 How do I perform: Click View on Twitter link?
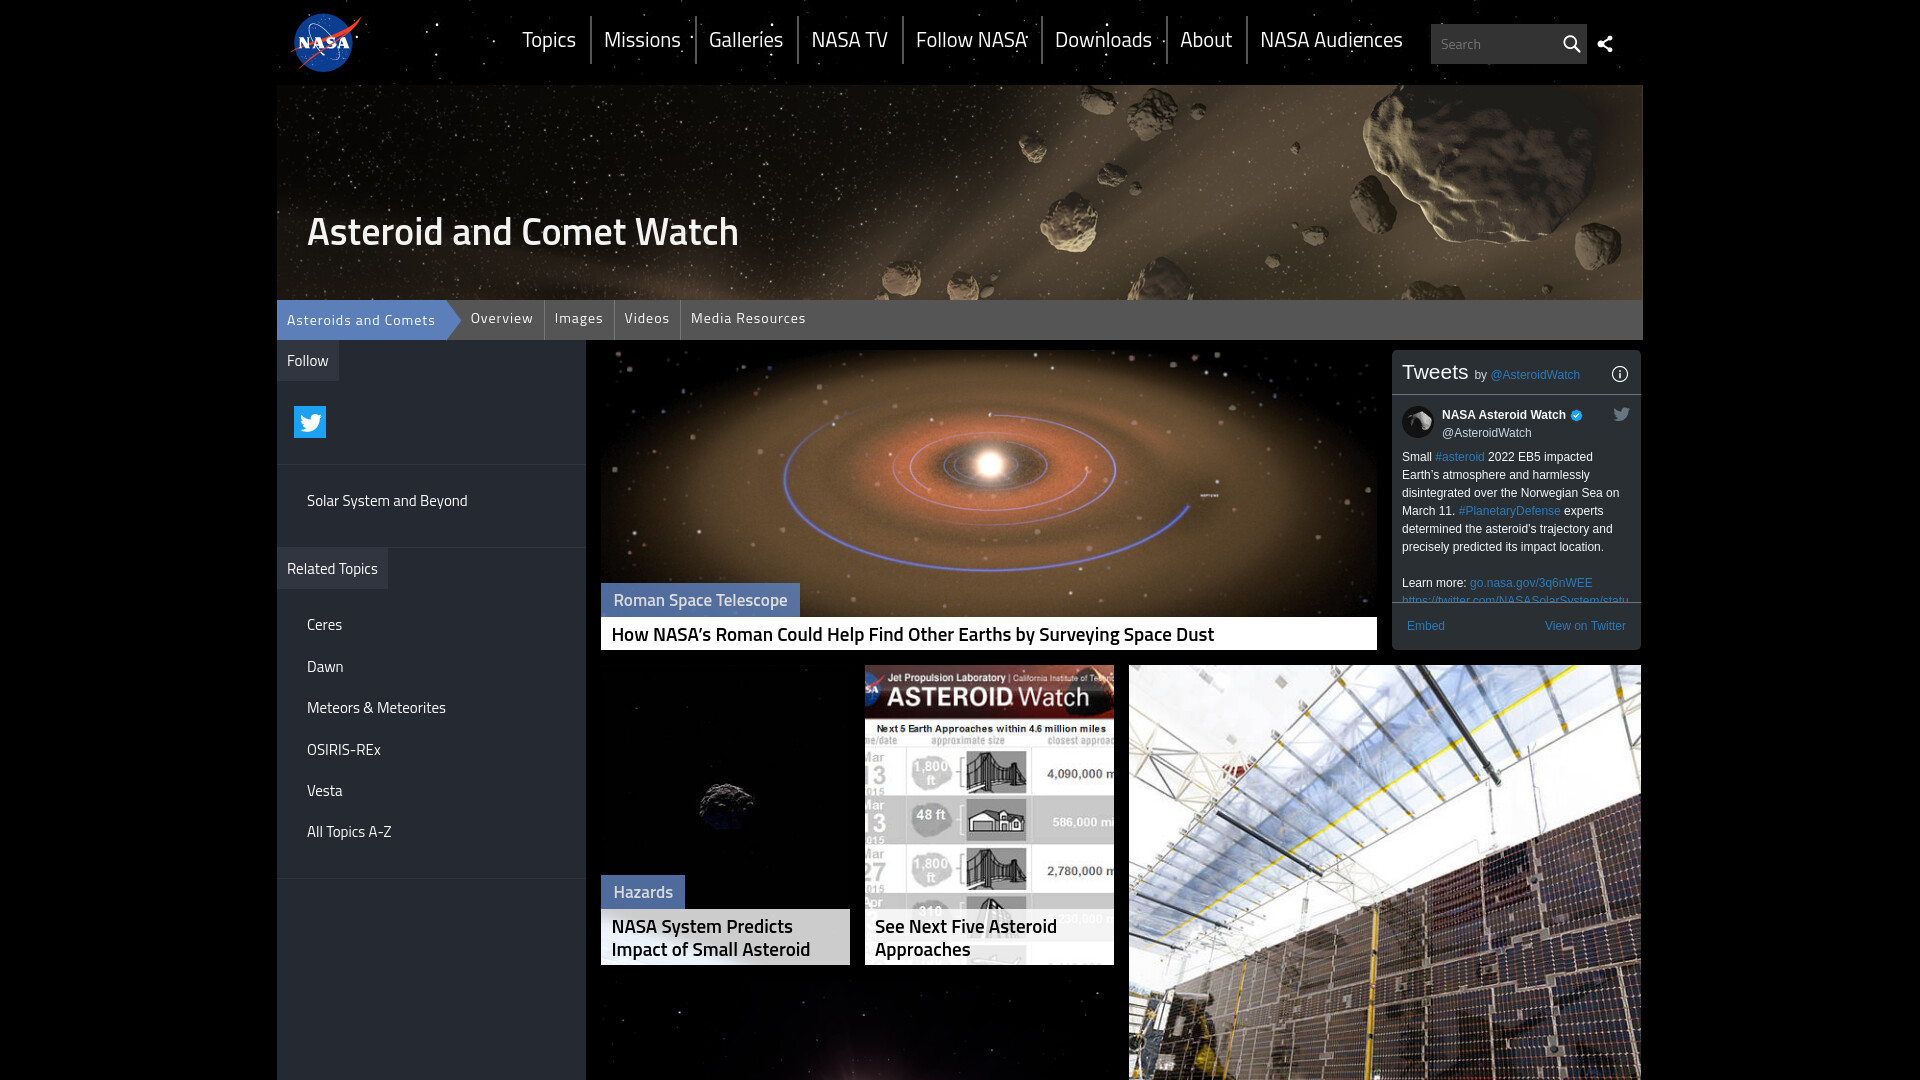[x=1585, y=626]
